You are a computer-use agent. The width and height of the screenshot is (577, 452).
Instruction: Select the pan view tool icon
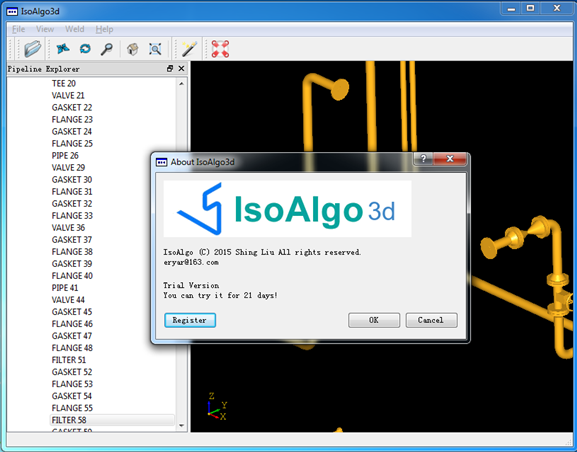pyautogui.click(x=63, y=49)
